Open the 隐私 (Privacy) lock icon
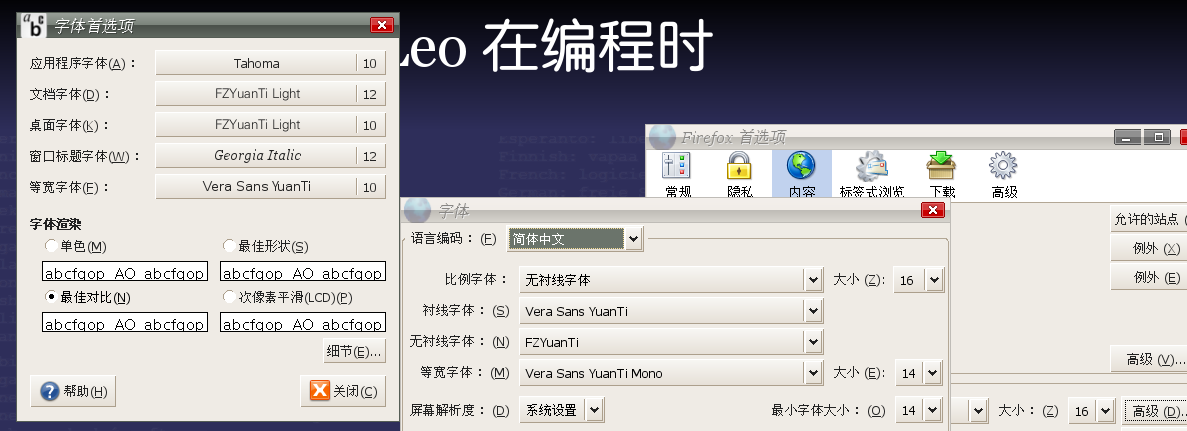This screenshot has height=431, width=1187. (739, 174)
